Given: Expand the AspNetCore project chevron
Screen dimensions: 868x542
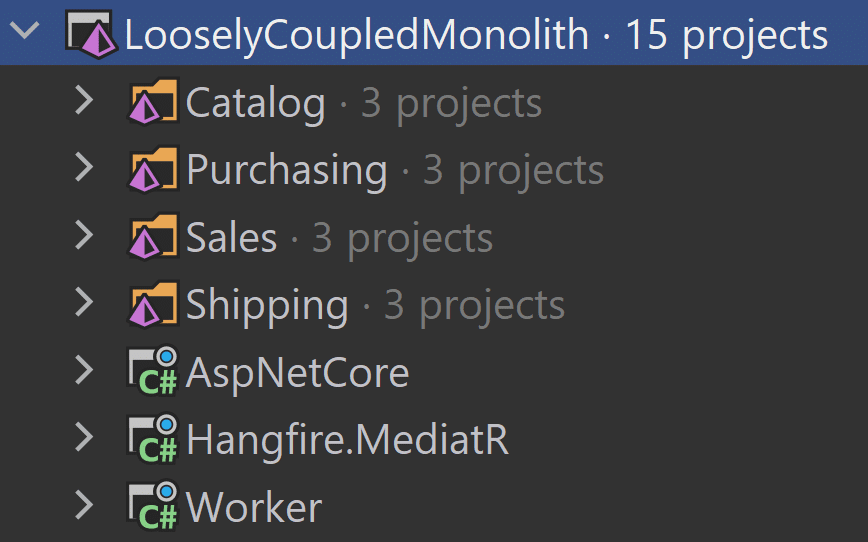Looking at the screenshot, I should tap(84, 370).
